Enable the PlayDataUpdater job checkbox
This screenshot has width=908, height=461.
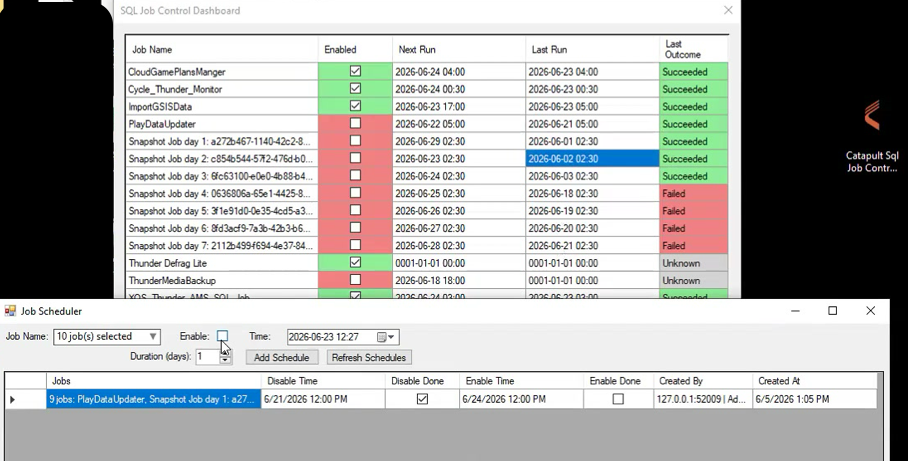pyautogui.click(x=355, y=123)
